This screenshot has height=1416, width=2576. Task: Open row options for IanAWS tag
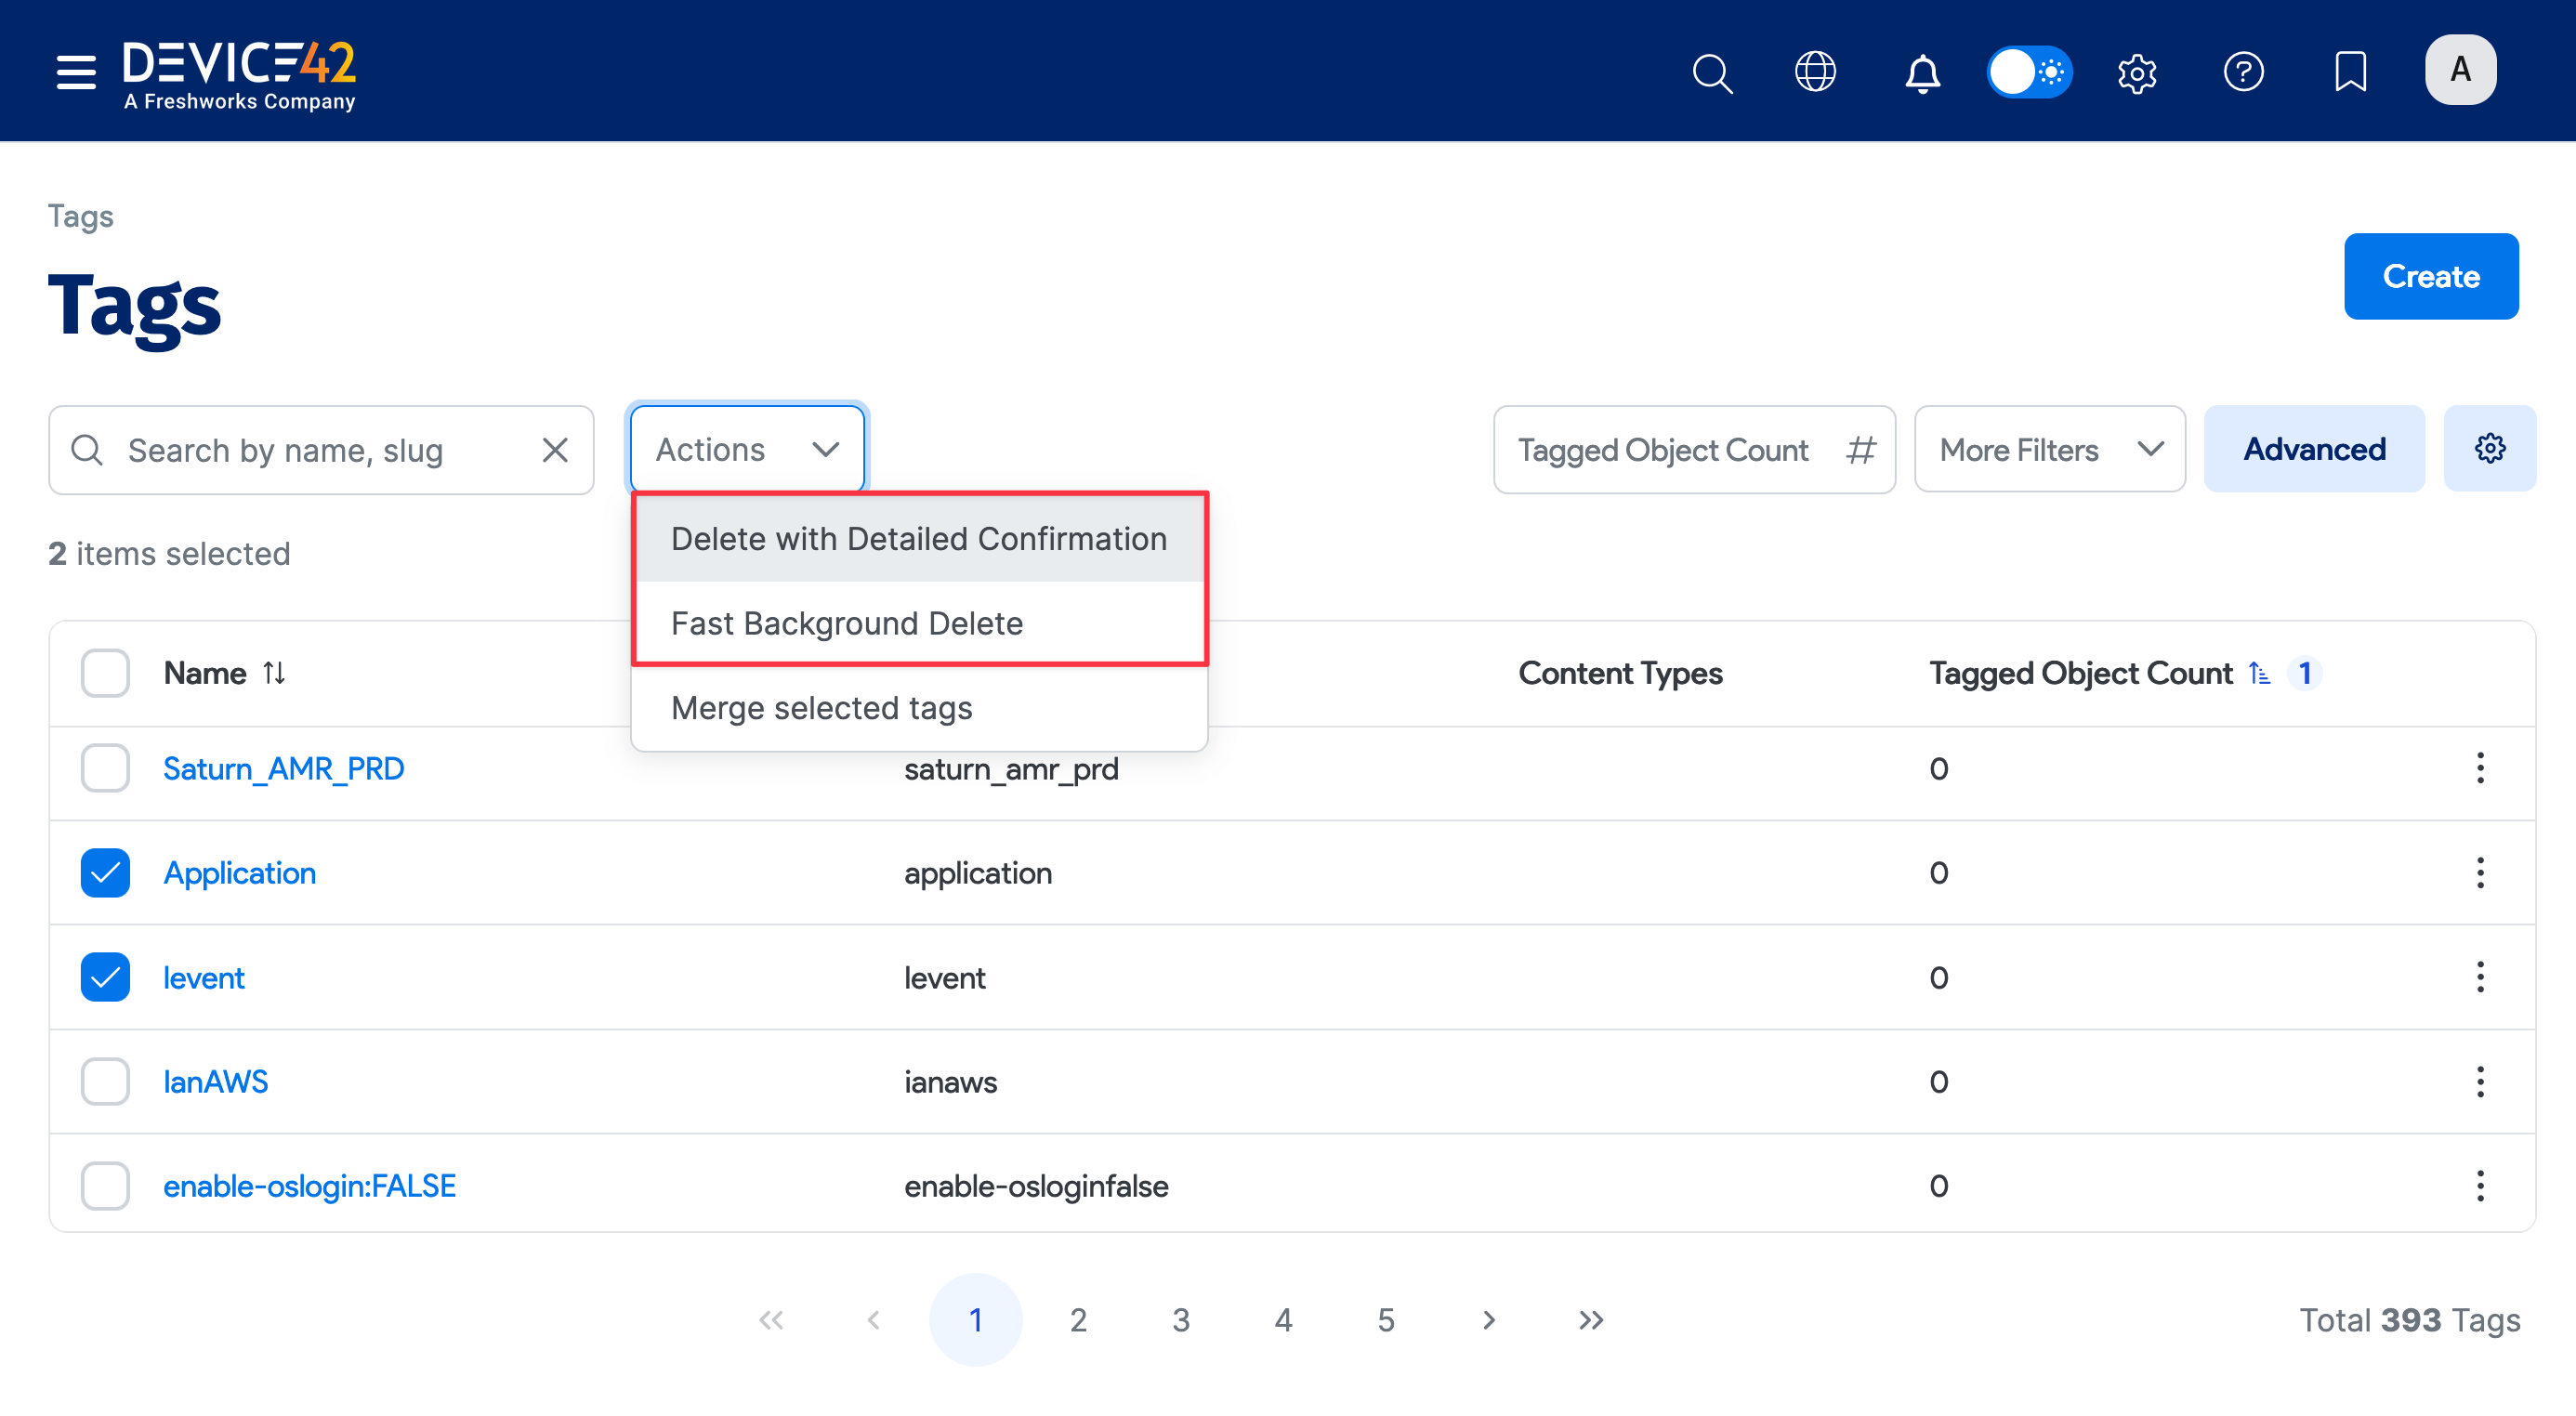click(2479, 1082)
